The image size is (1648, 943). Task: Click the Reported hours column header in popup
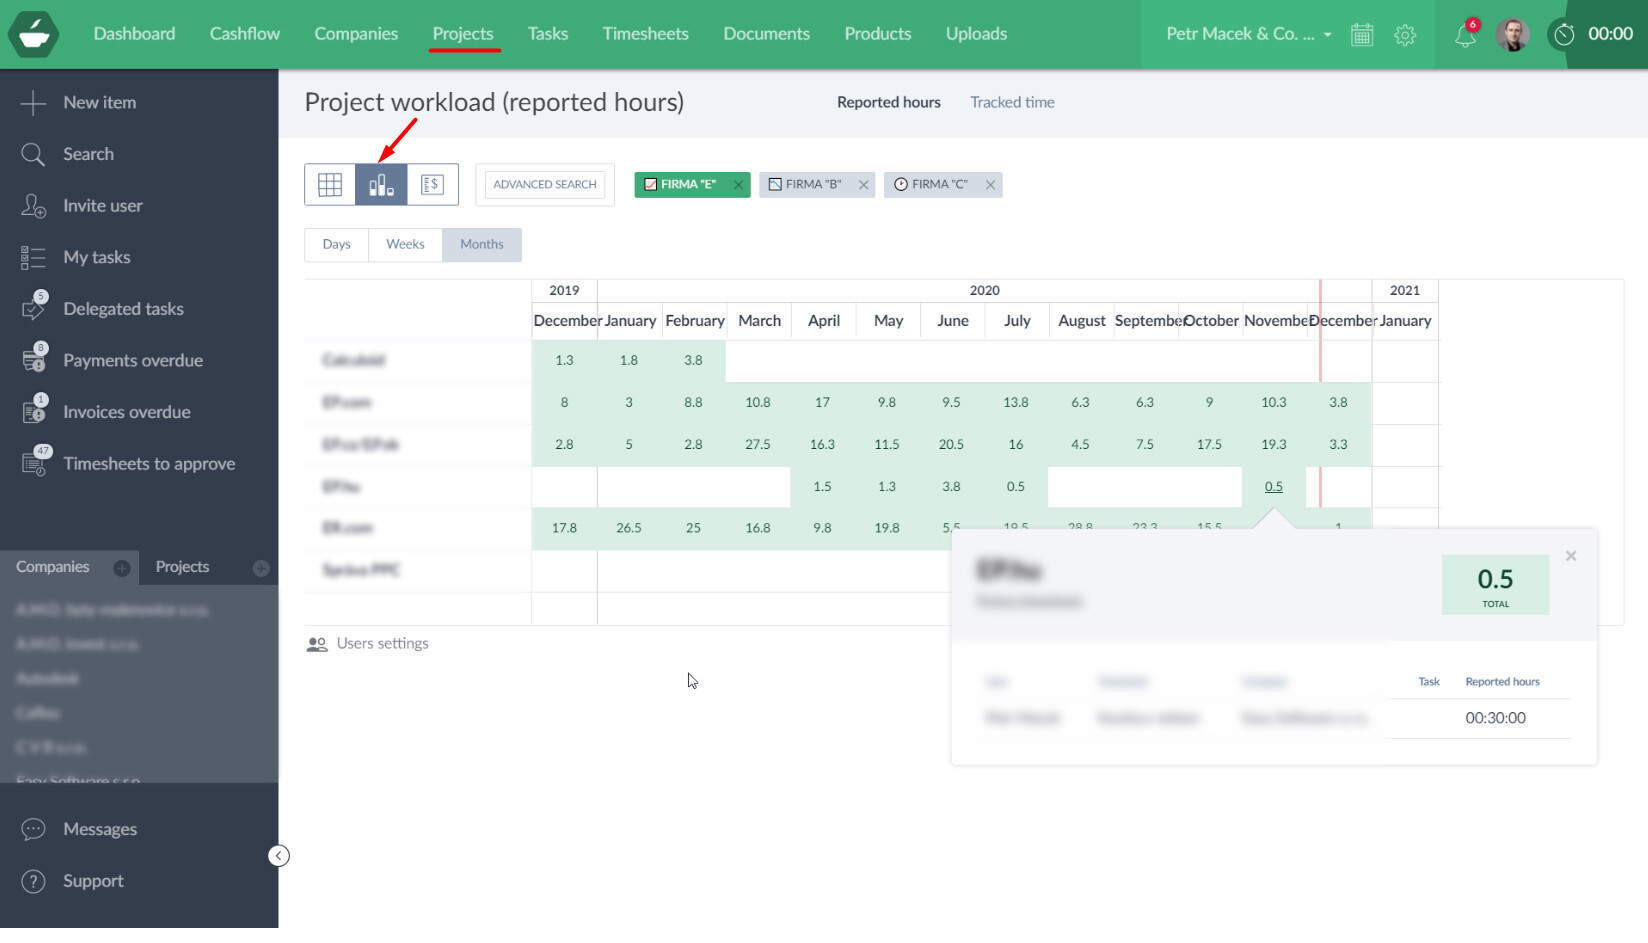(1503, 682)
